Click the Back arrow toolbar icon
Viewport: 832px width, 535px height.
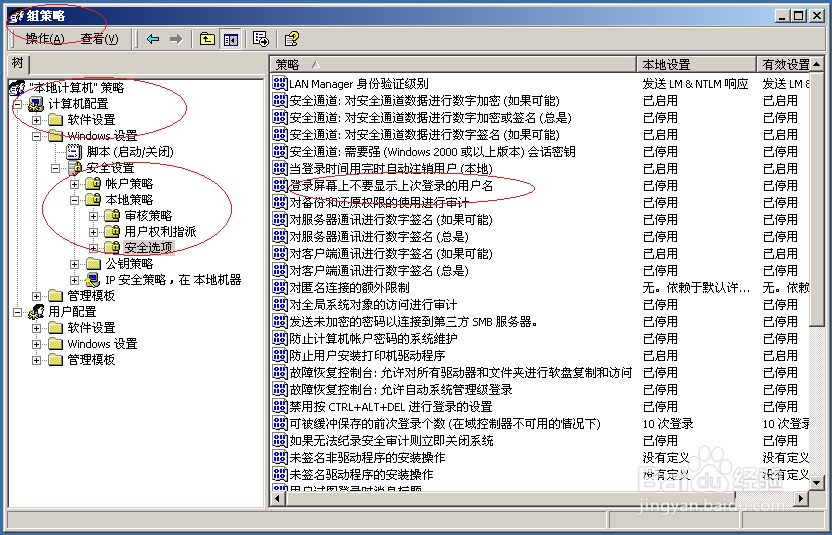pyautogui.click(x=153, y=39)
